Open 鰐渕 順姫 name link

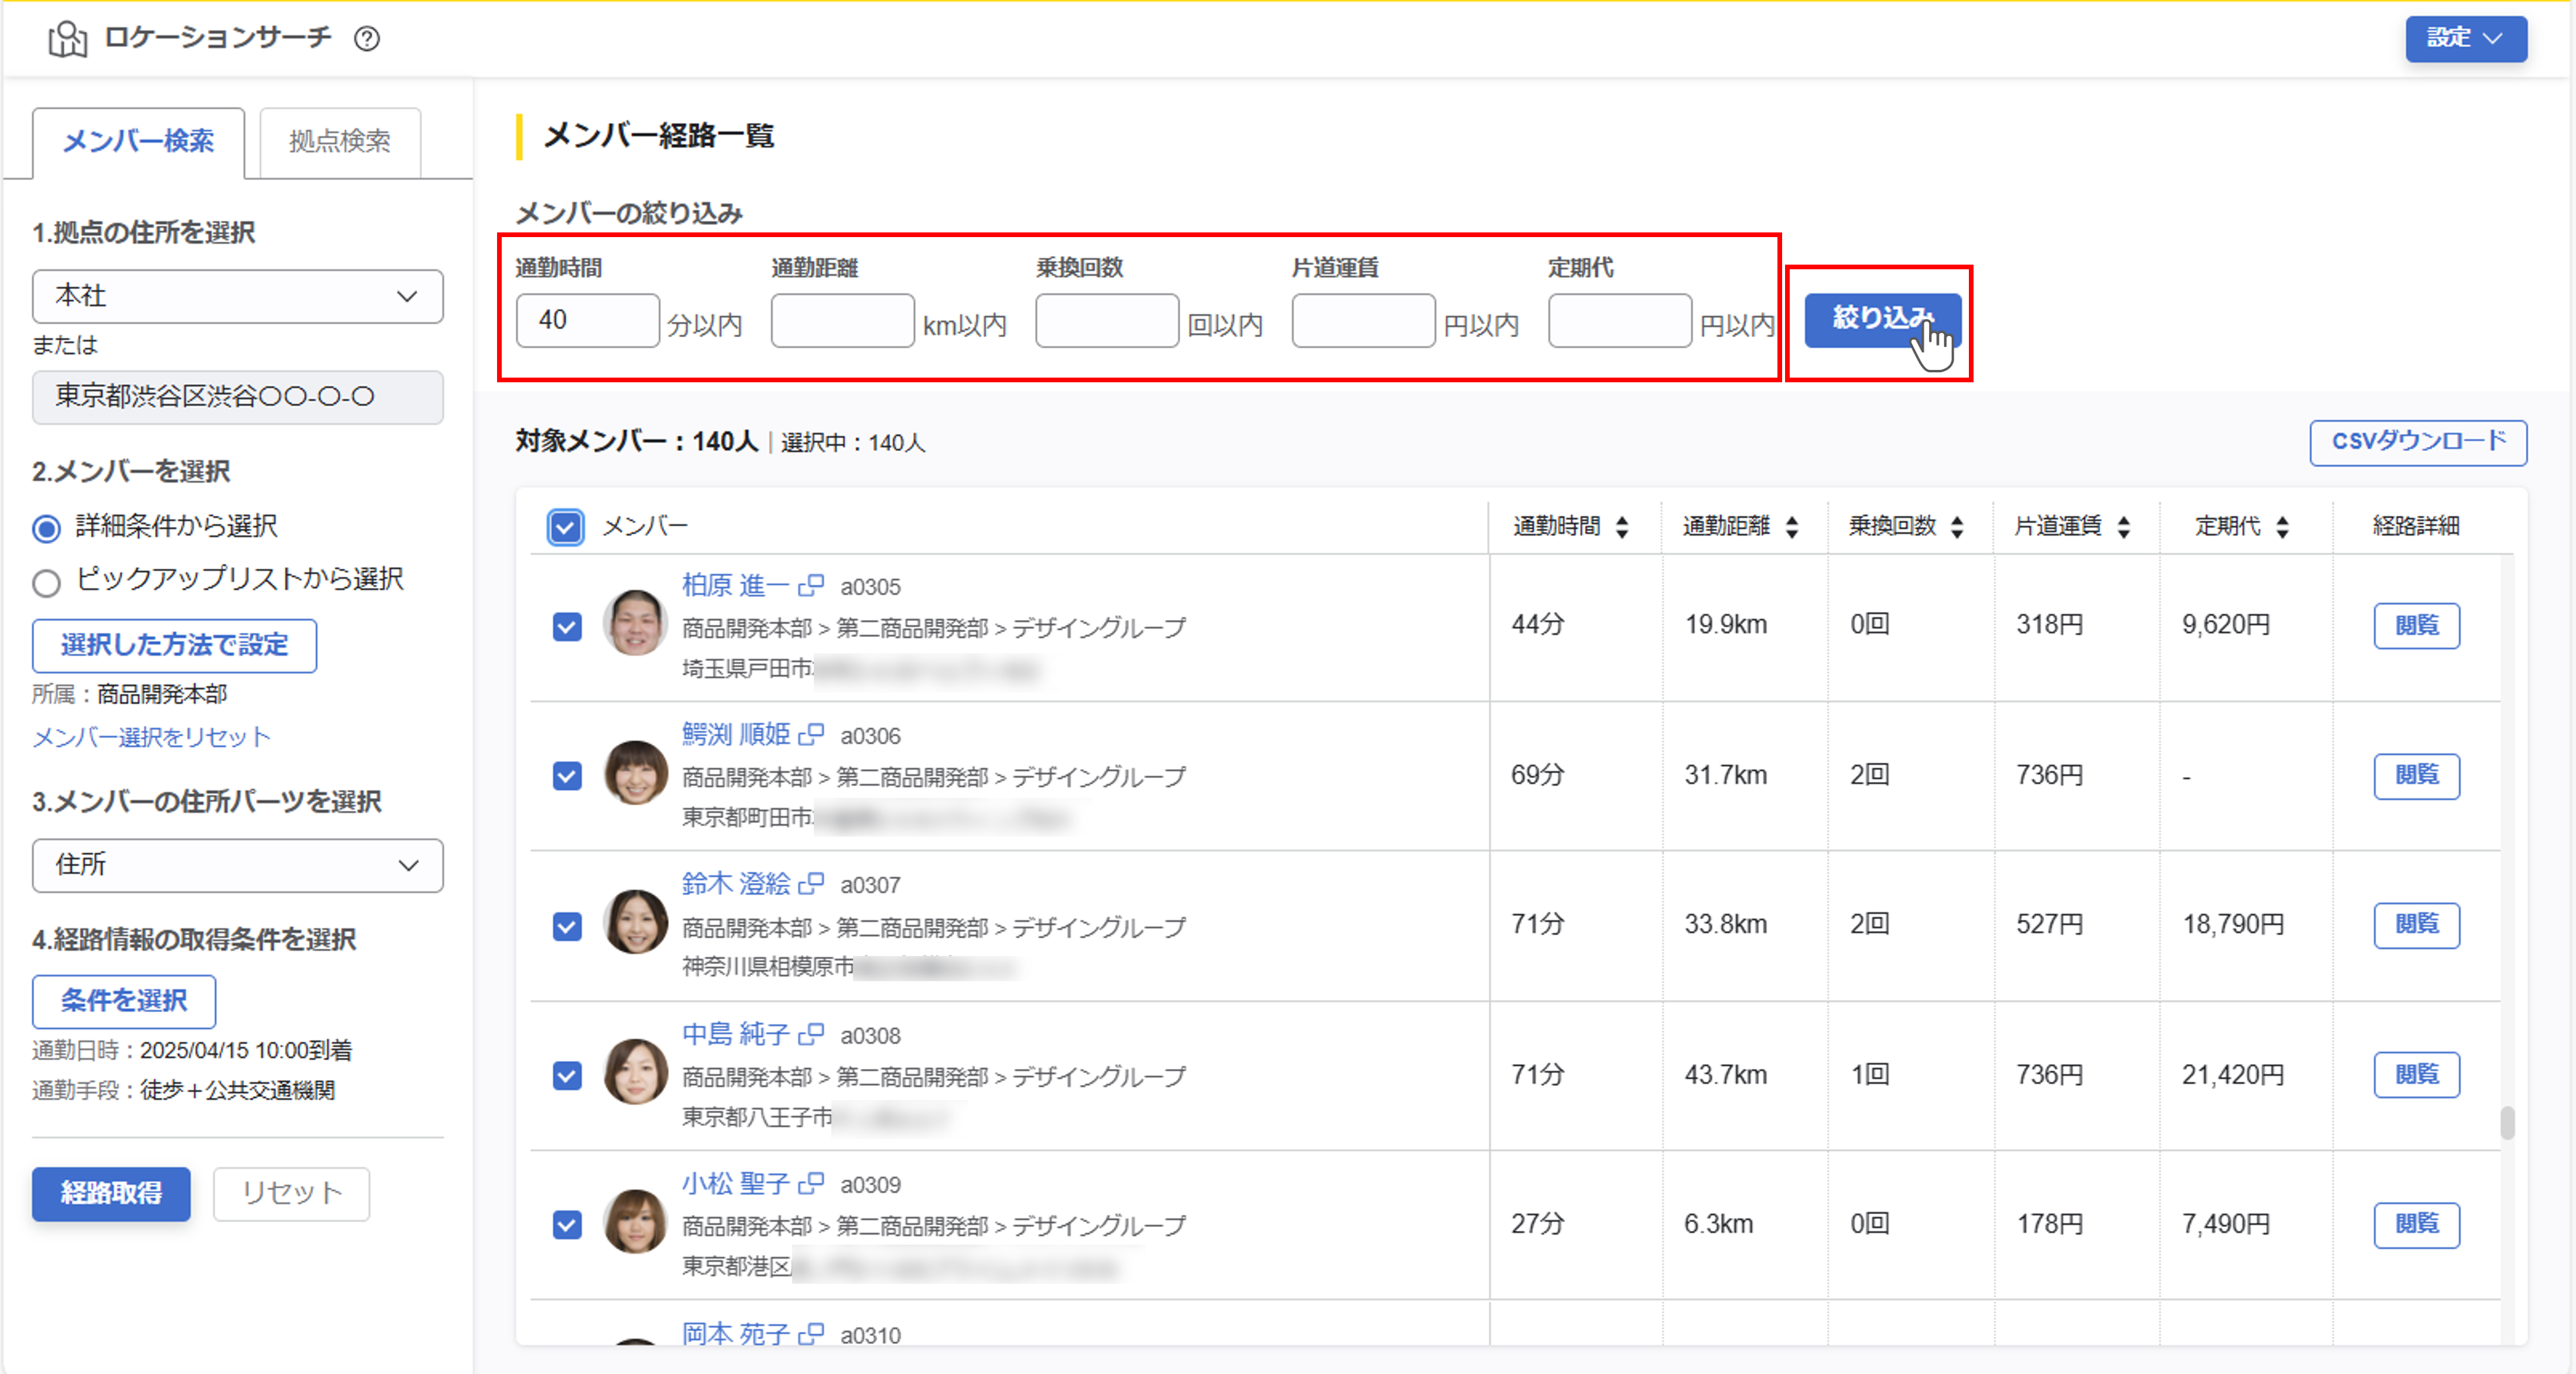pos(736,735)
